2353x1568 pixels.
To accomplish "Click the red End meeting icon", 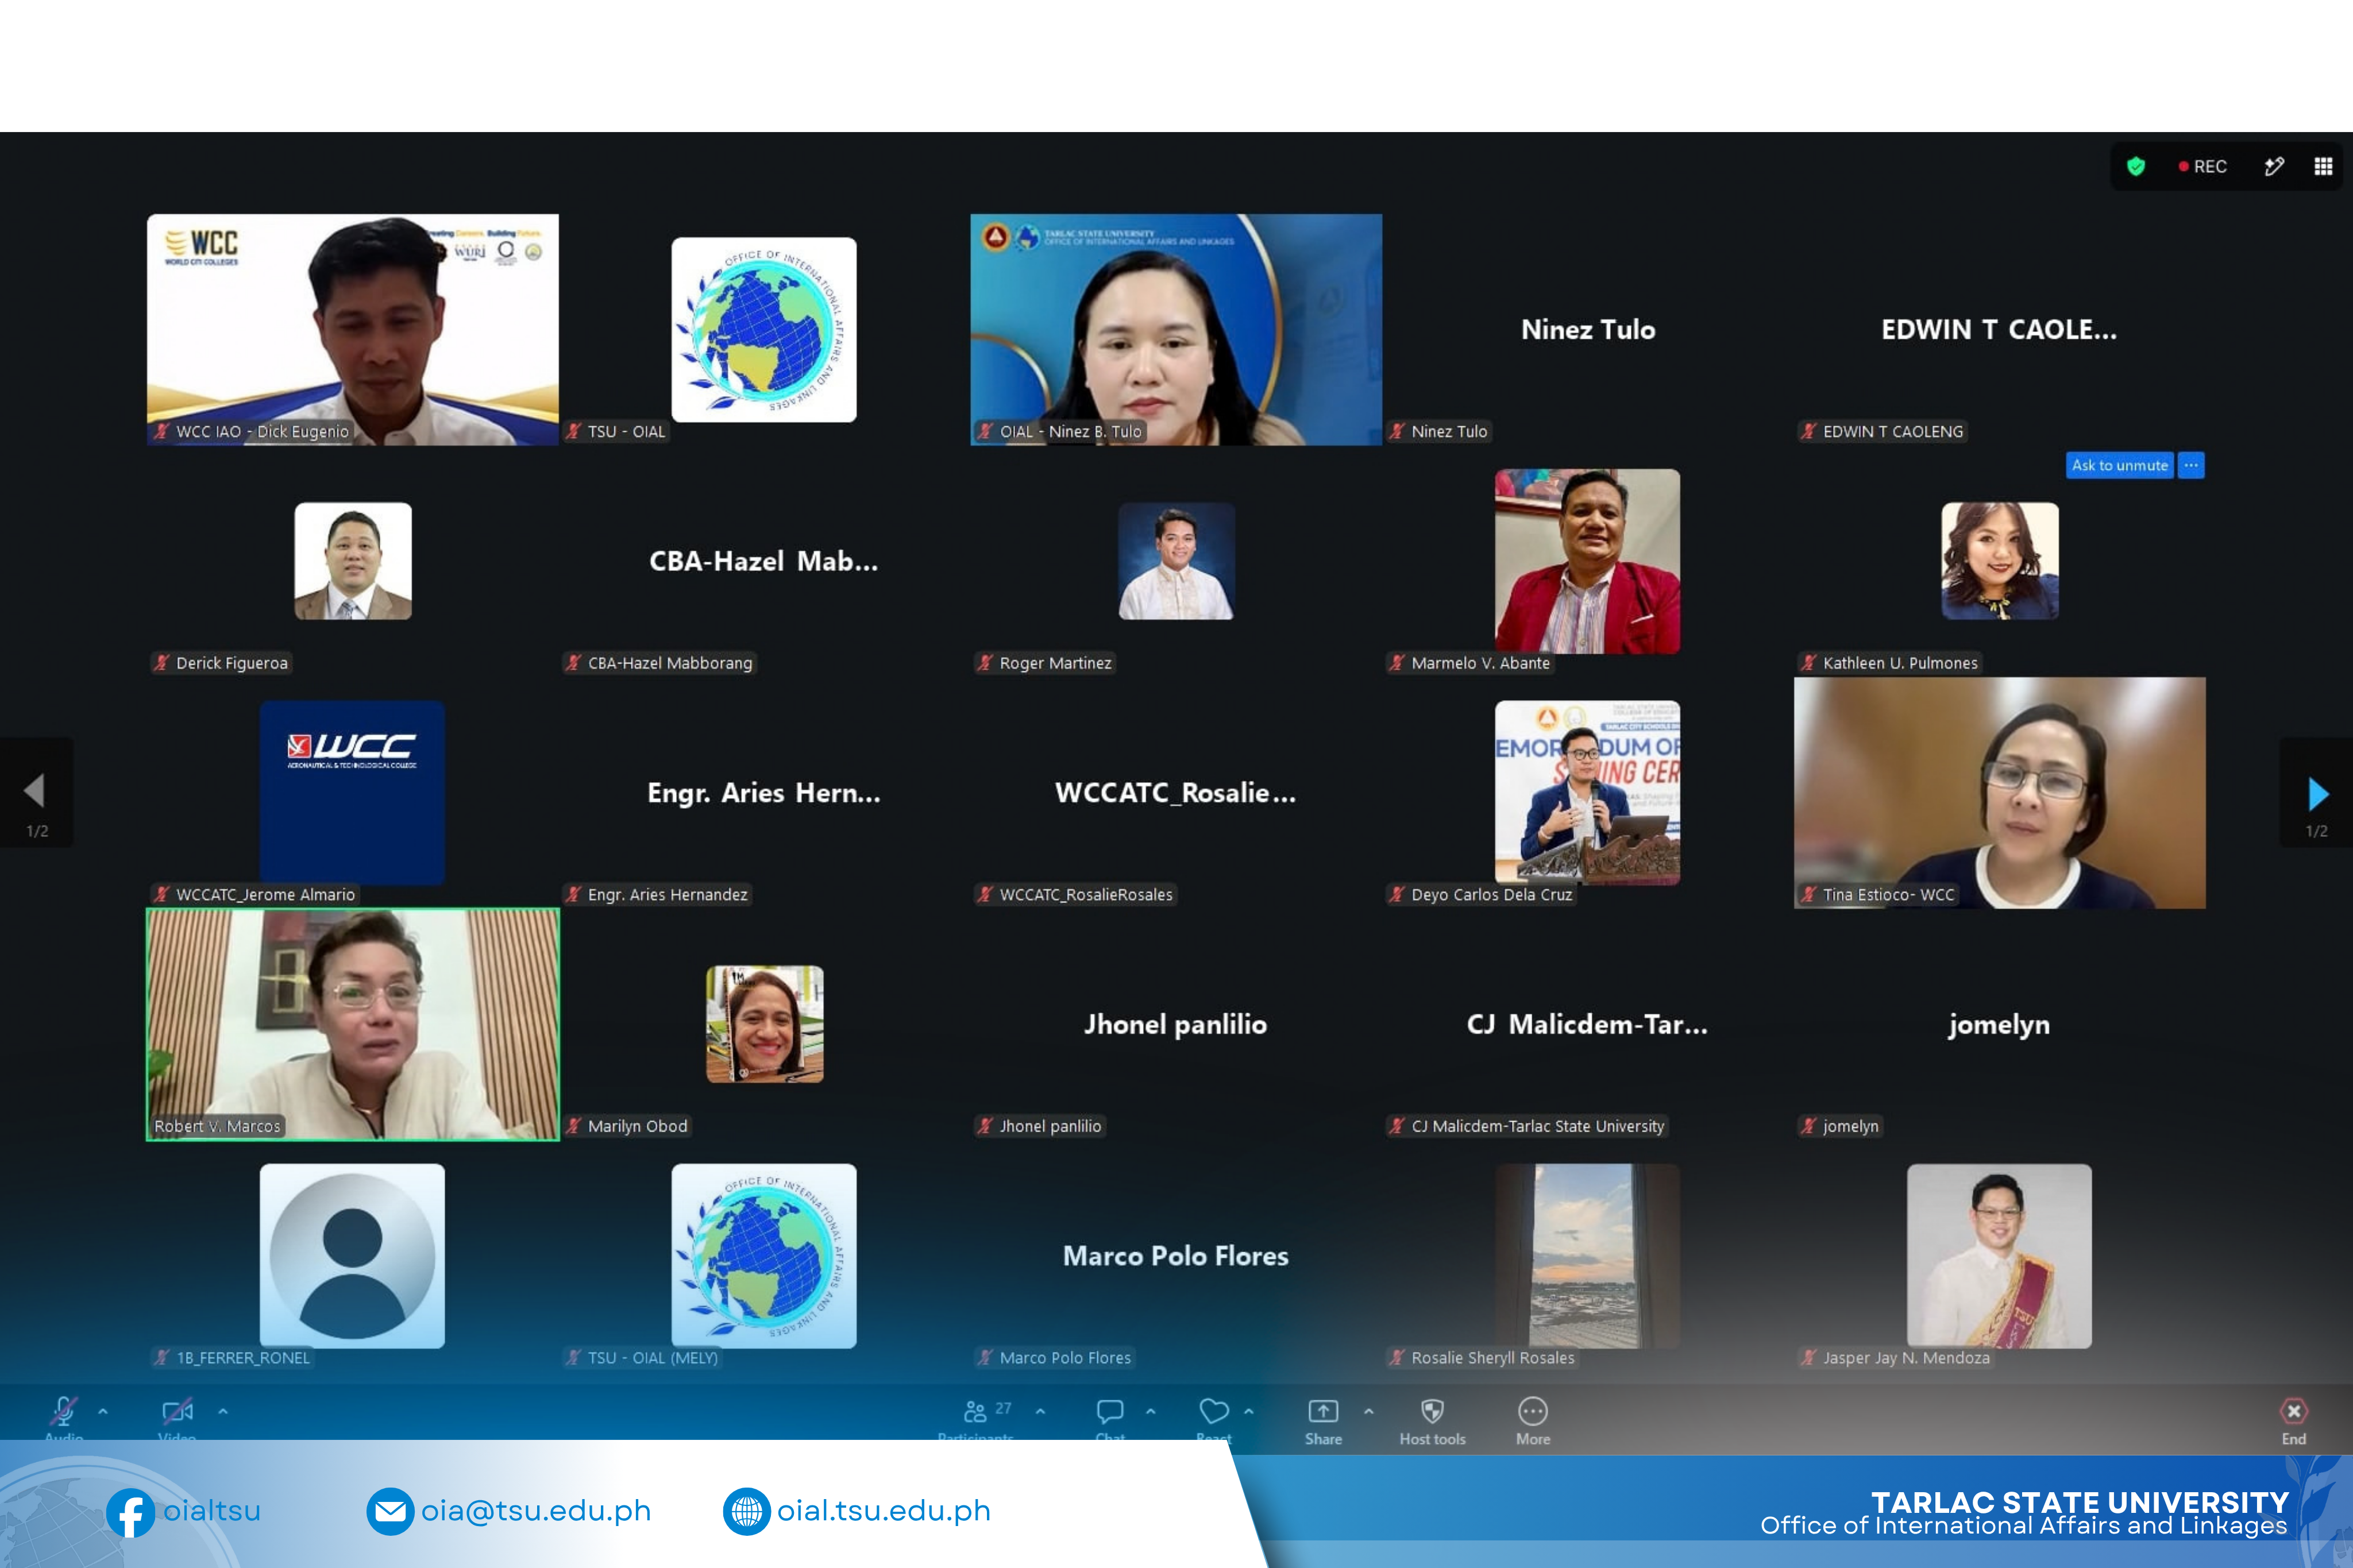I will (x=2294, y=1411).
